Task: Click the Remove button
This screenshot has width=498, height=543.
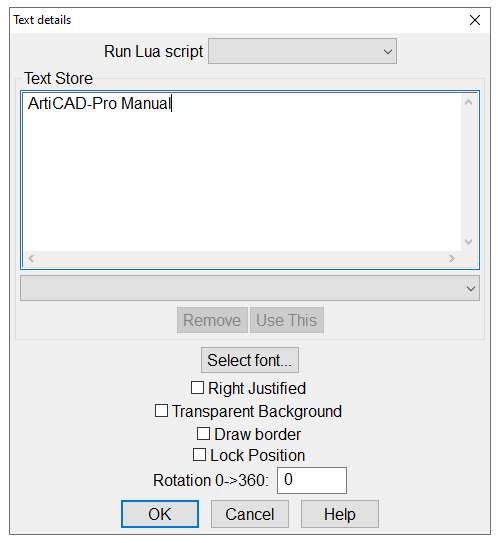Action: coord(212,320)
